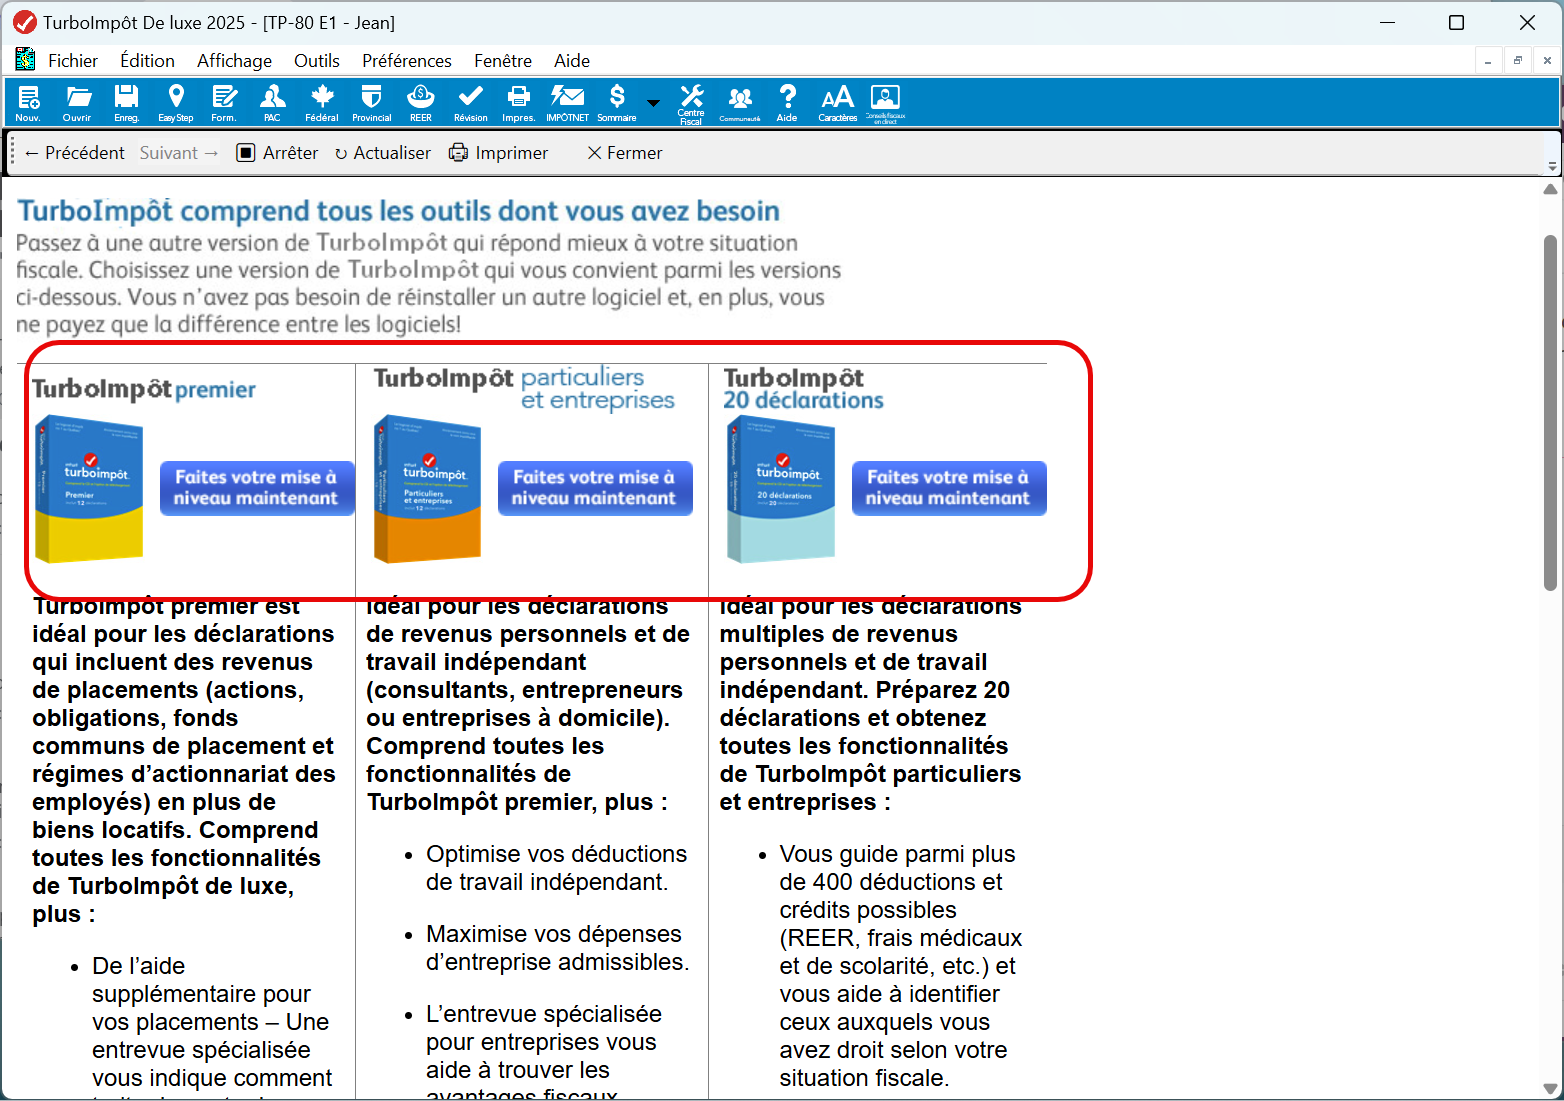Click the Nouv. new return icon

(x=28, y=102)
